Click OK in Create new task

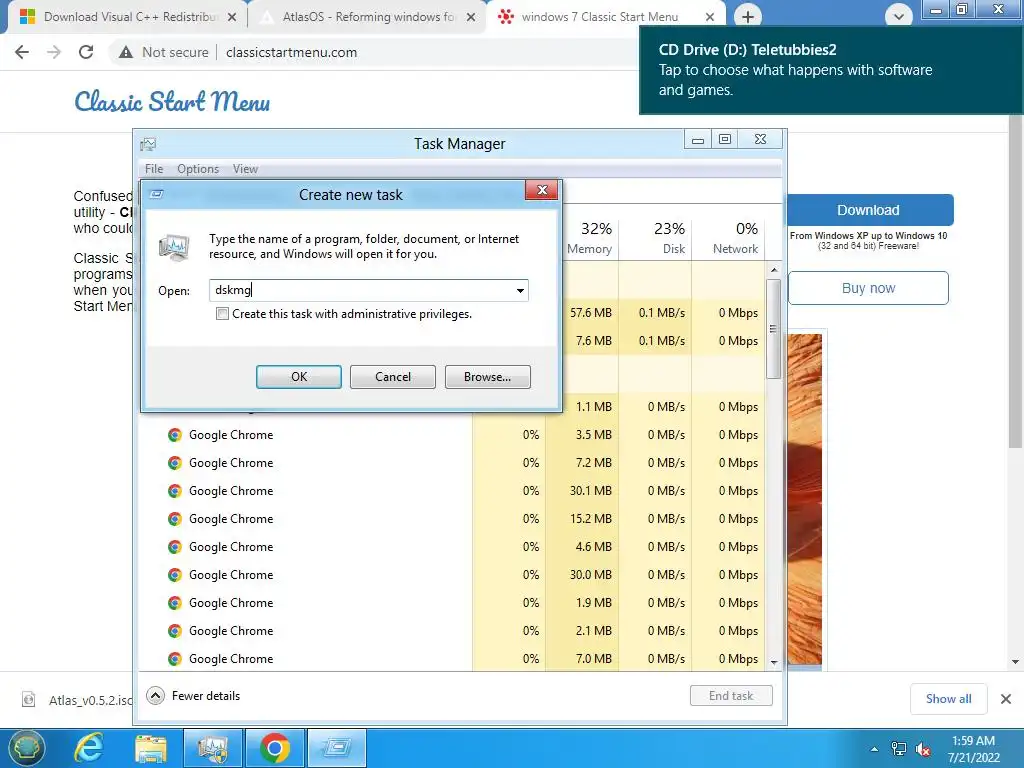point(298,377)
